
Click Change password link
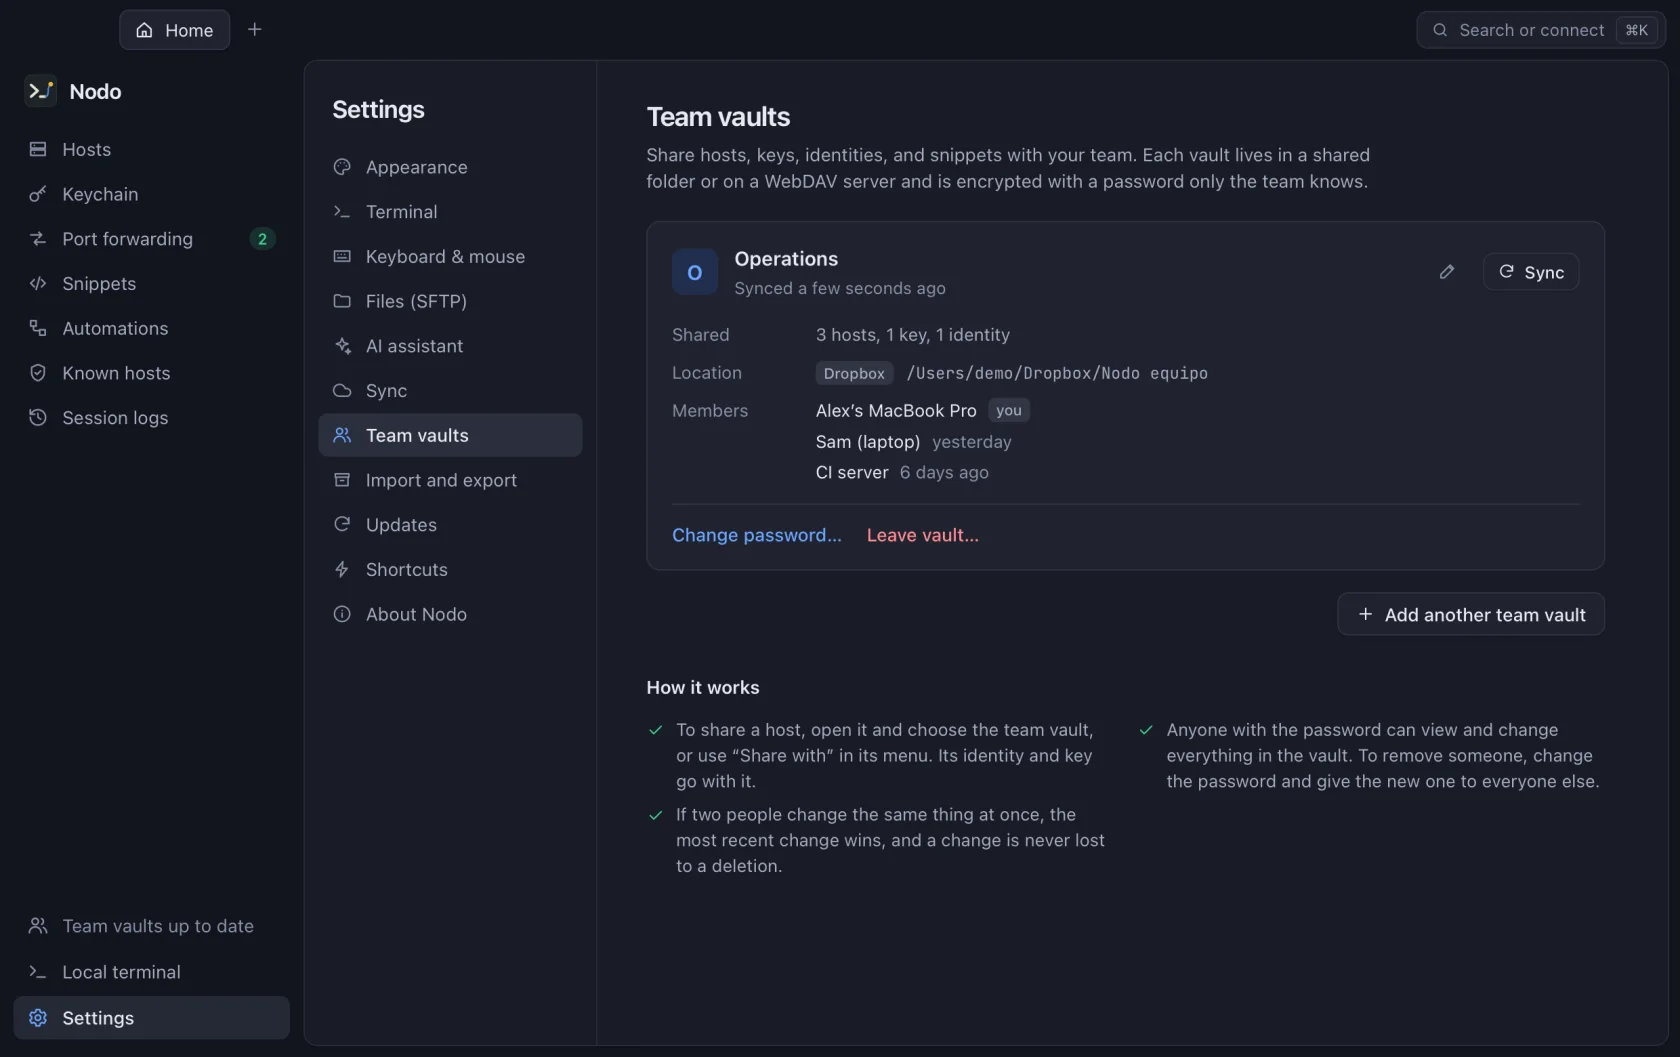tap(757, 535)
